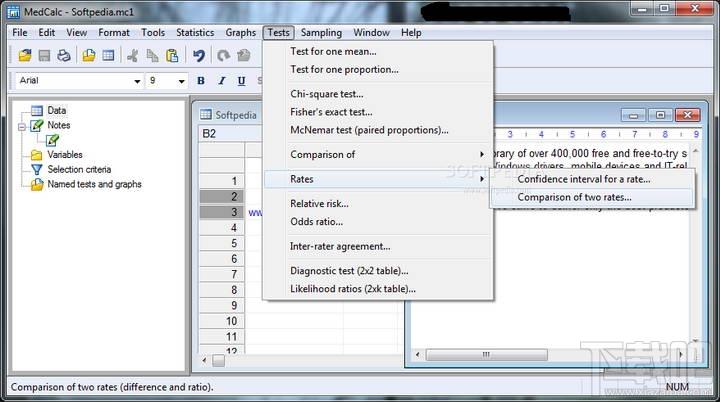The height and width of the screenshot is (402, 720).
Task: Open the Tools menu
Action: (153, 33)
